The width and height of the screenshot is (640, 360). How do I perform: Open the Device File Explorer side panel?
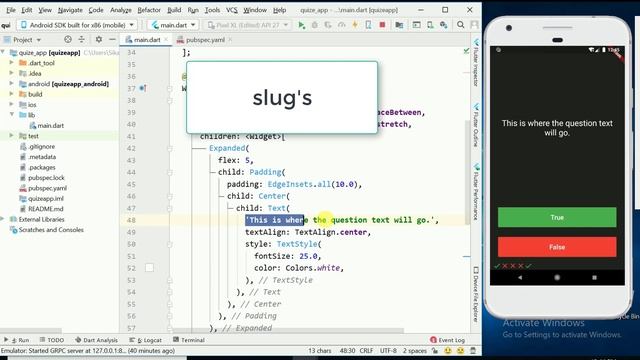476,295
